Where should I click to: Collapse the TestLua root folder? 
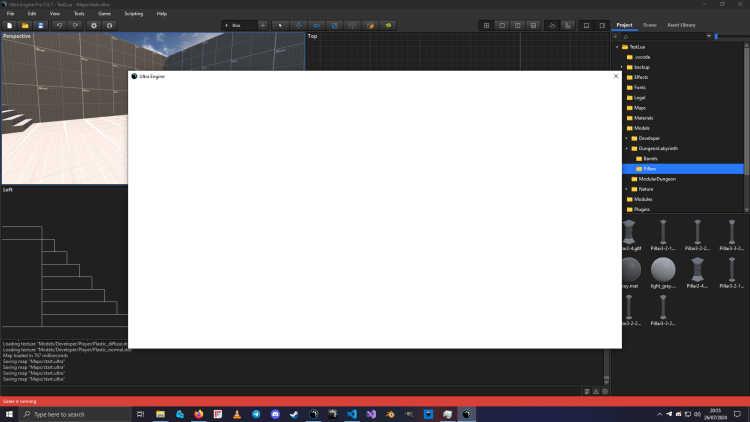tap(617, 47)
